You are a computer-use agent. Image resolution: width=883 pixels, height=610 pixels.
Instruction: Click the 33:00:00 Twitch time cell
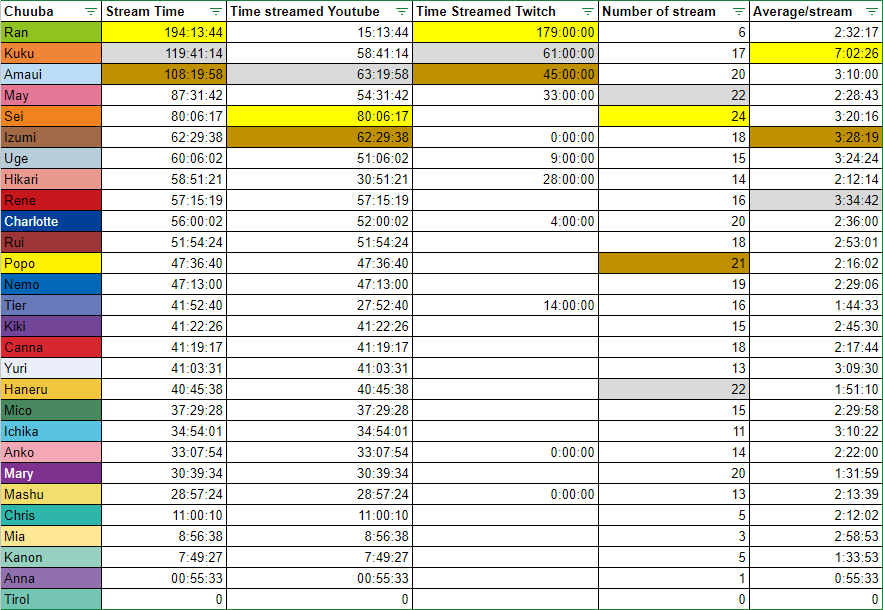click(x=506, y=96)
